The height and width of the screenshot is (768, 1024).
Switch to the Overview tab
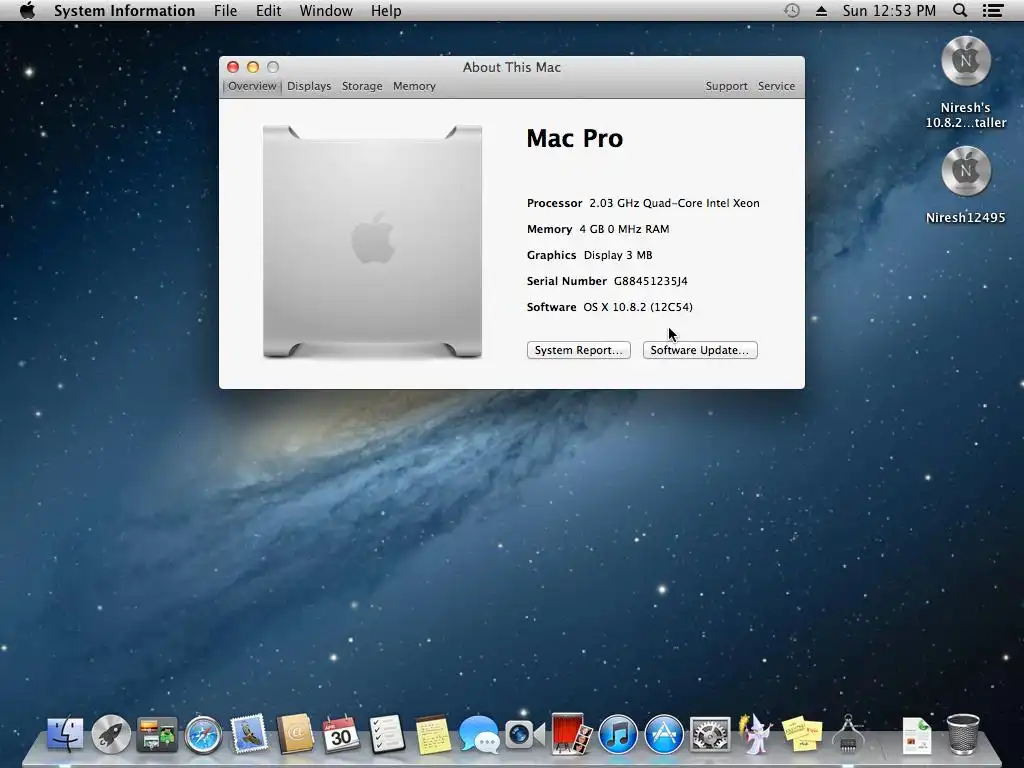click(252, 86)
